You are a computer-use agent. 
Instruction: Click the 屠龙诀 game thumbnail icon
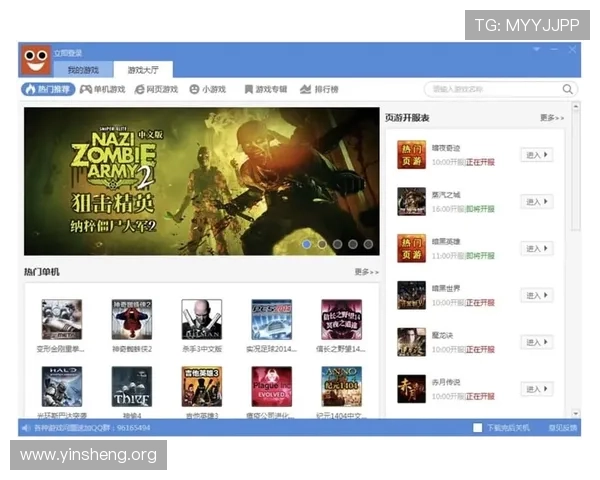tap(411, 342)
